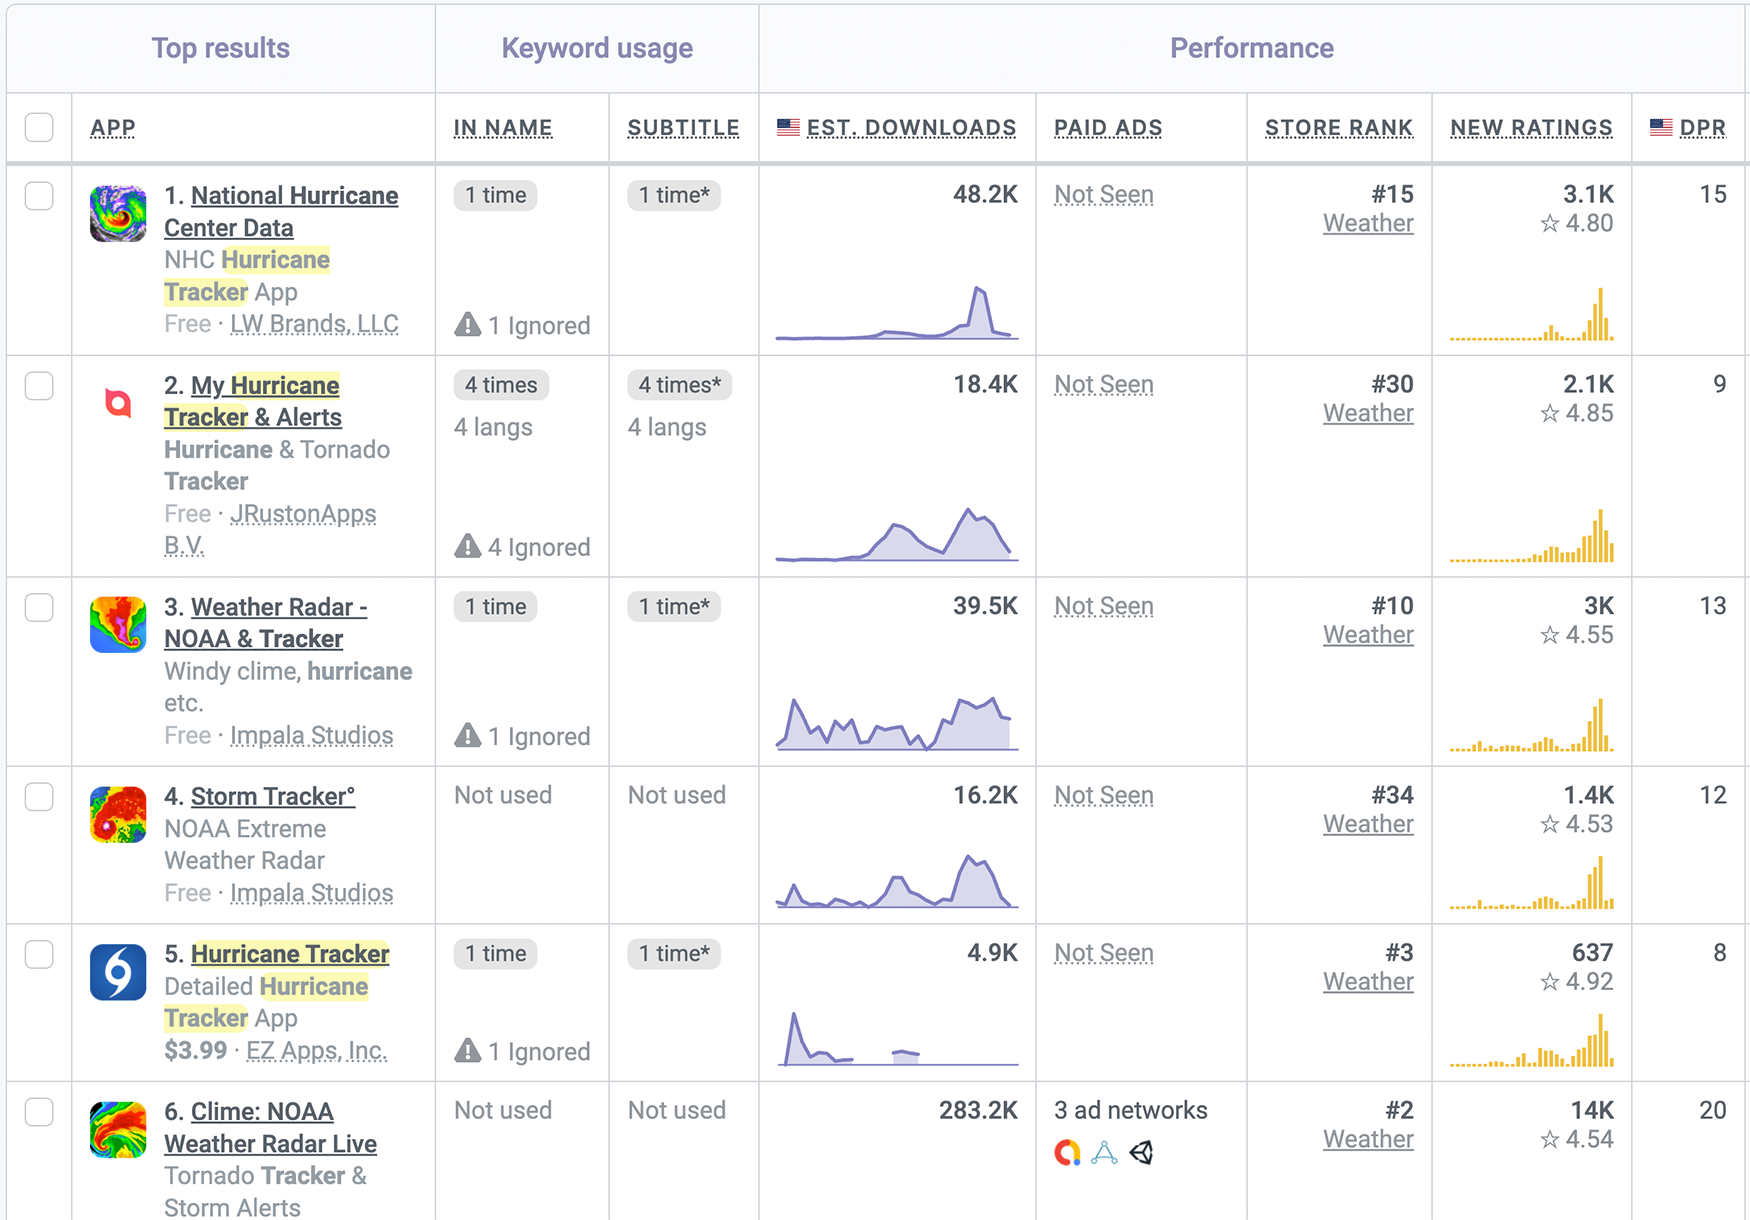Sort by PAID ADS column header
1750x1220 pixels.
[1108, 128]
